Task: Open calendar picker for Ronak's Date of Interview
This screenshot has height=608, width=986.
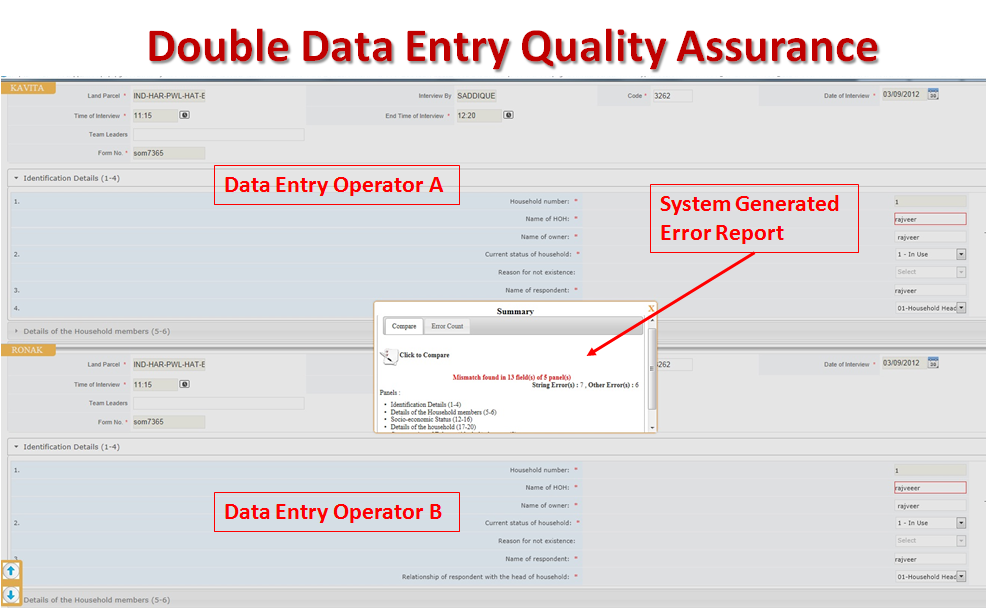Action: click(x=933, y=364)
